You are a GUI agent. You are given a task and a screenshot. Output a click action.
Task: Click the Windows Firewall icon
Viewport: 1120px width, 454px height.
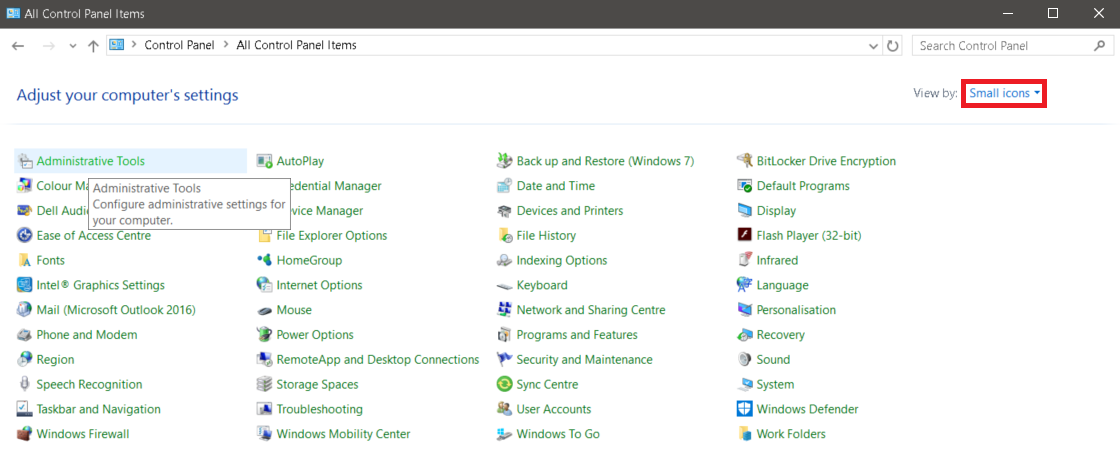[x=25, y=434]
